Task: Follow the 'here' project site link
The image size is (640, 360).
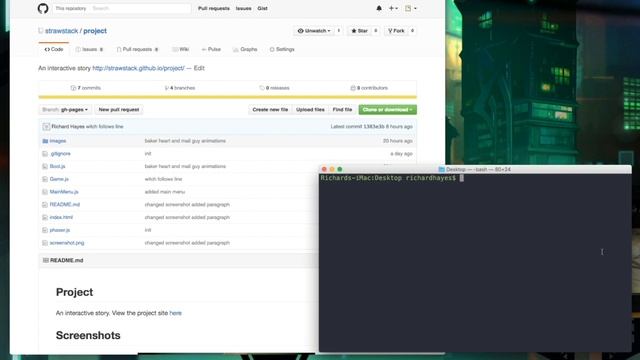Action: 176,313
